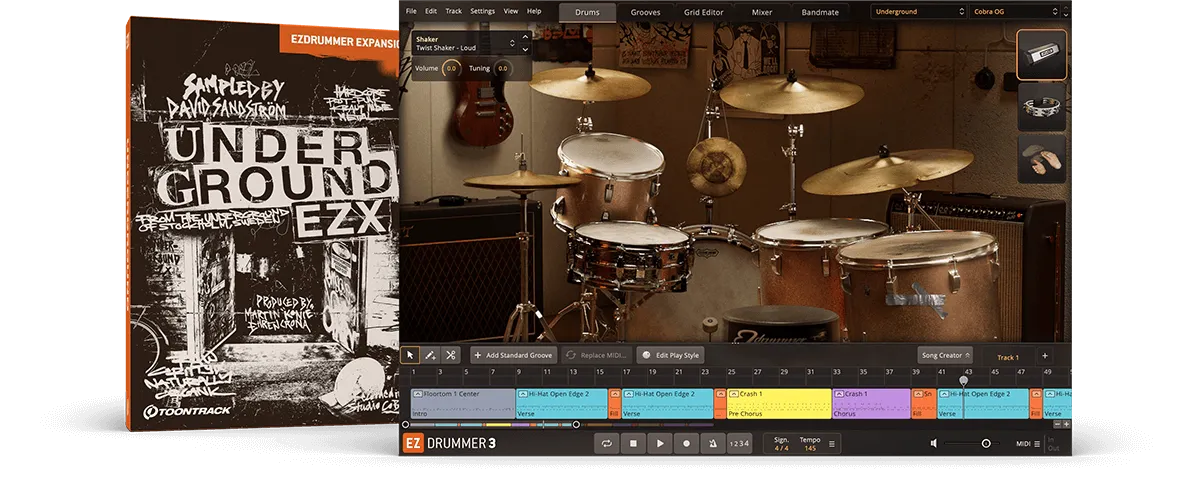The height and width of the screenshot is (488, 1200).
Task: Expand the purple Crash 1 Chorus block
Action: 838,394
